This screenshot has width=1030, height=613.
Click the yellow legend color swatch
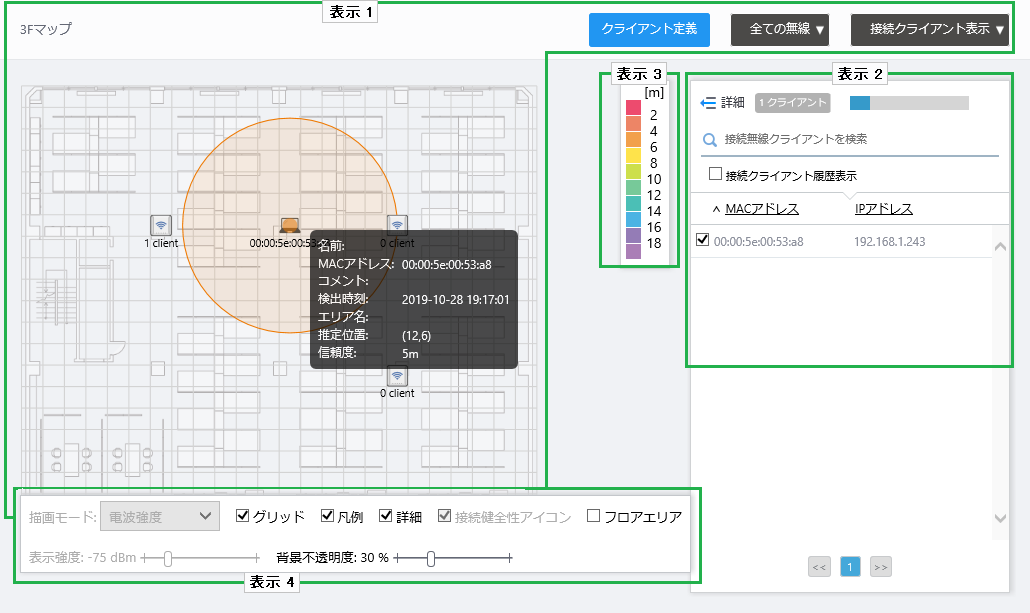pos(633,156)
